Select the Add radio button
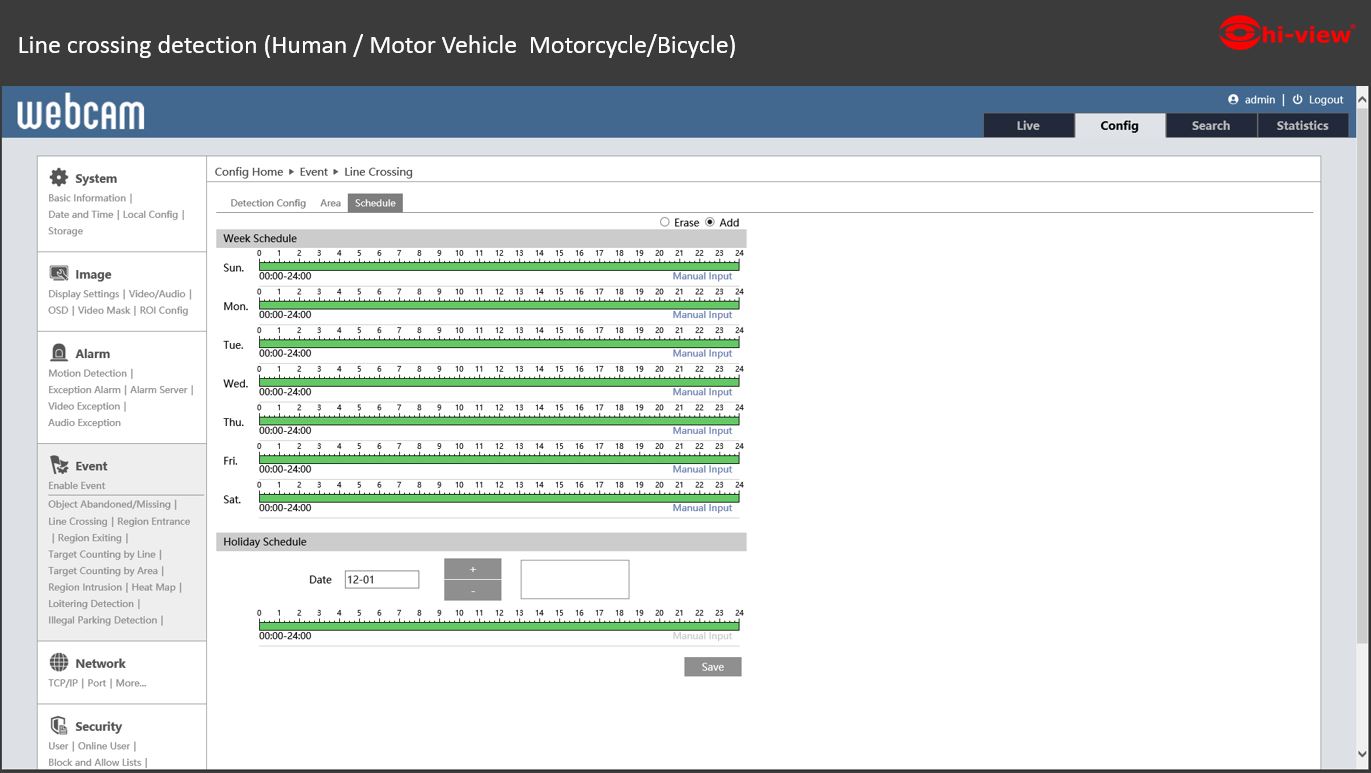 click(710, 222)
